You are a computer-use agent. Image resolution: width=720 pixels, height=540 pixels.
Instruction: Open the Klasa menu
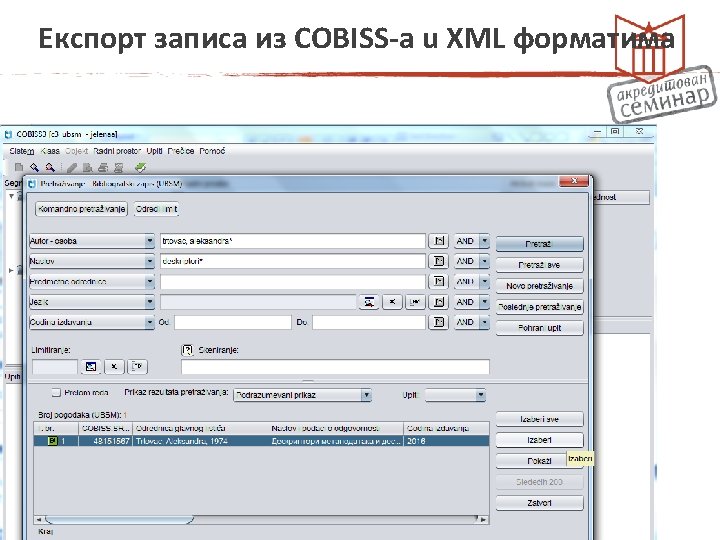click(x=50, y=151)
